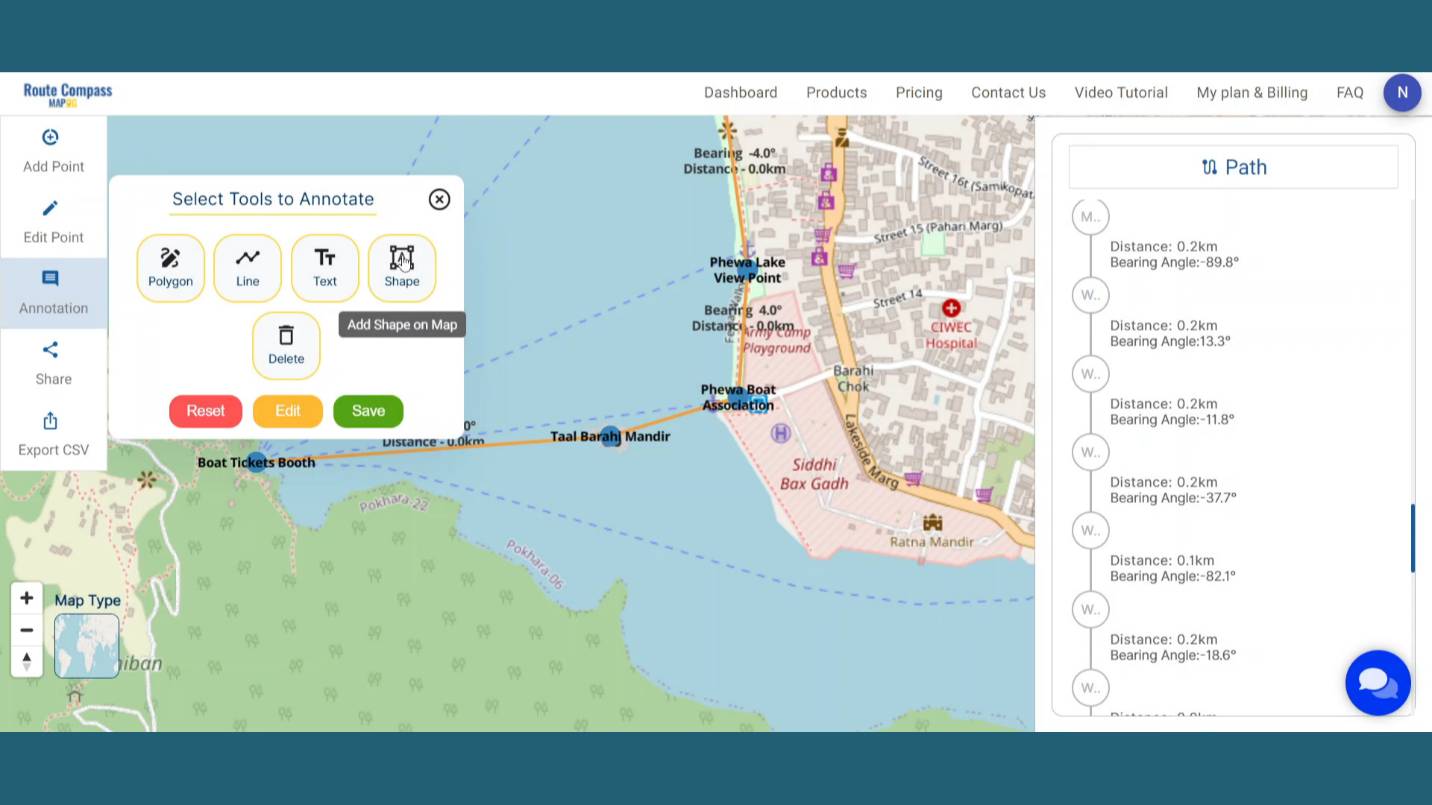This screenshot has width=1432, height=805.
Task: Open the user profile avatar N
Action: [1402, 92]
